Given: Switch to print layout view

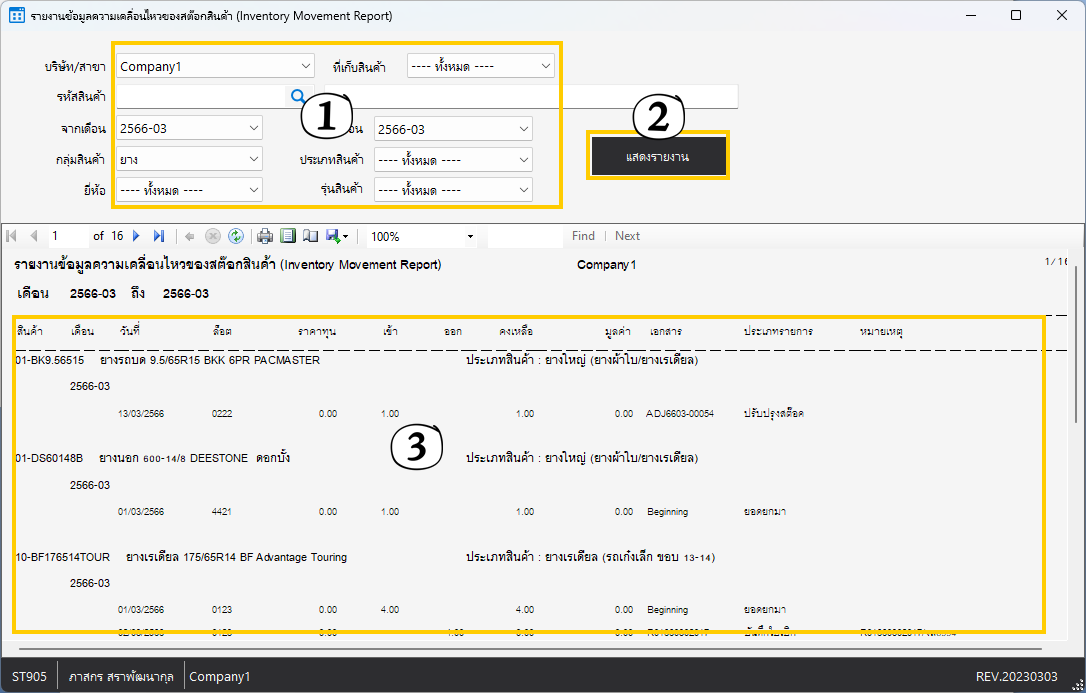Looking at the screenshot, I should (288, 236).
